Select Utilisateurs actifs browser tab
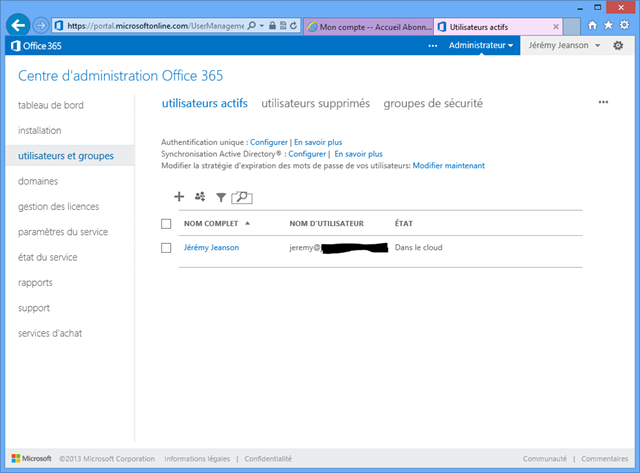640x473 pixels. [x=498, y=27]
